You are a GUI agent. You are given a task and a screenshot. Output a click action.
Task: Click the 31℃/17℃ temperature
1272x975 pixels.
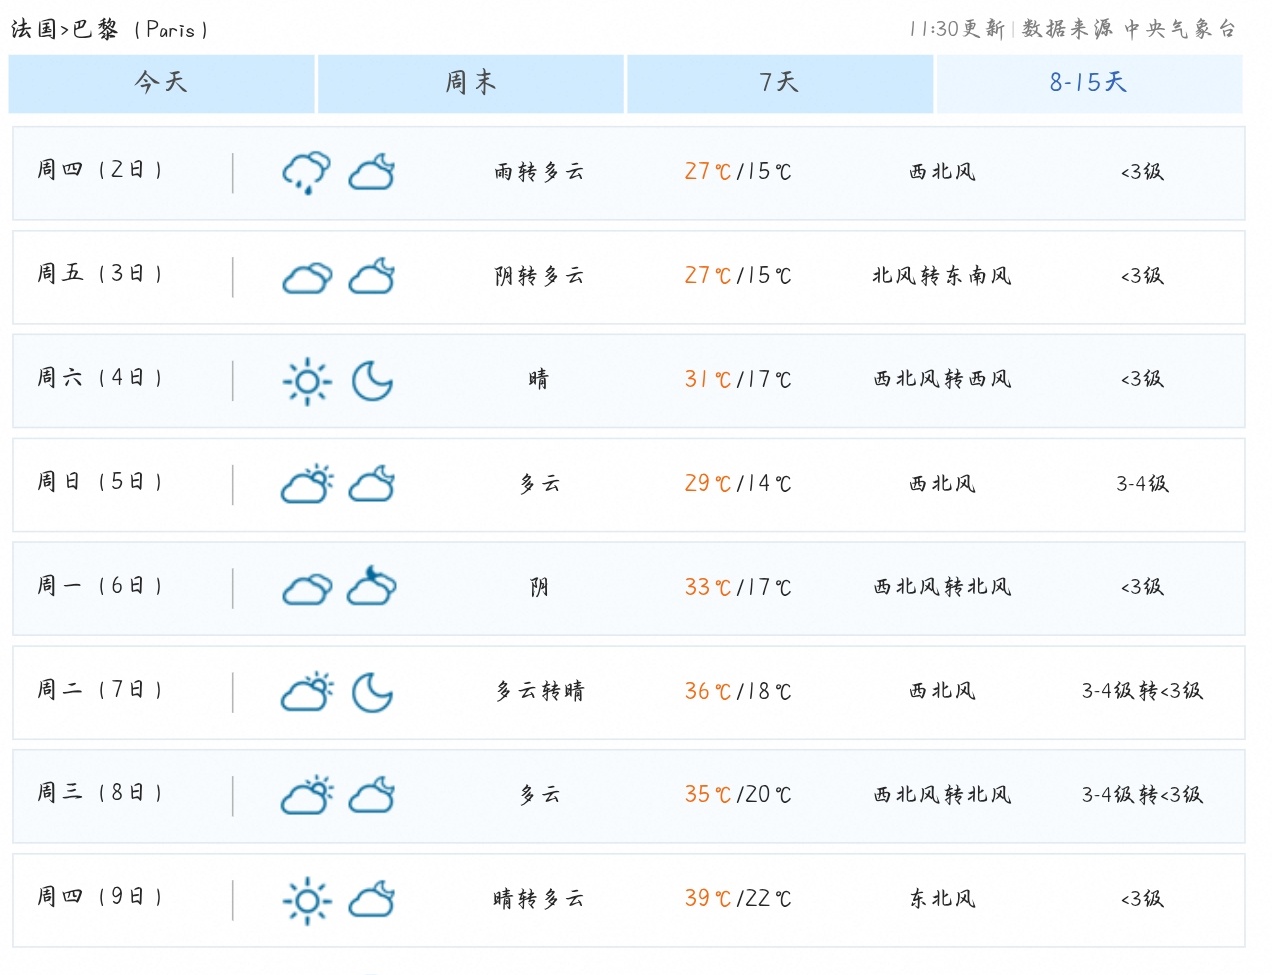tap(738, 380)
